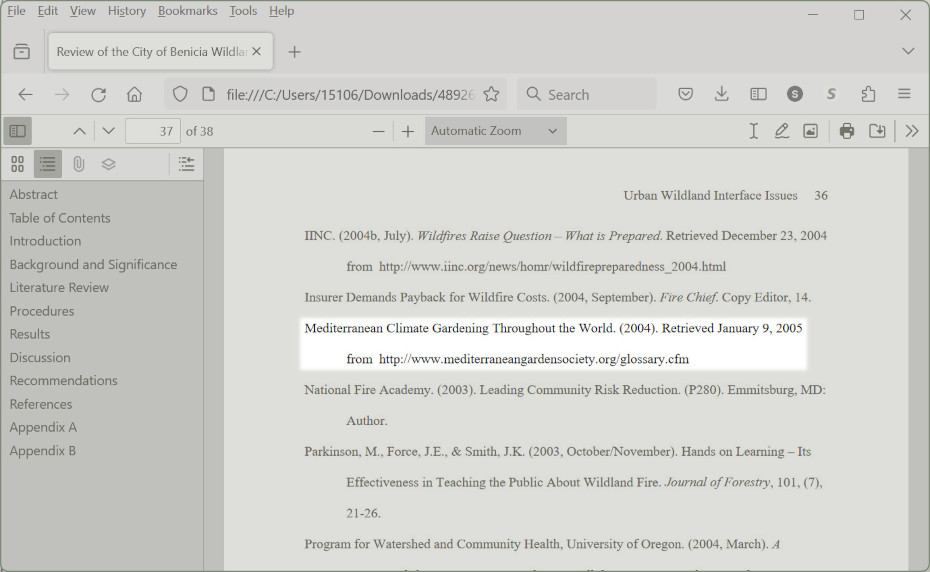Print the PDF document
The image size is (930, 572).
[x=847, y=131]
